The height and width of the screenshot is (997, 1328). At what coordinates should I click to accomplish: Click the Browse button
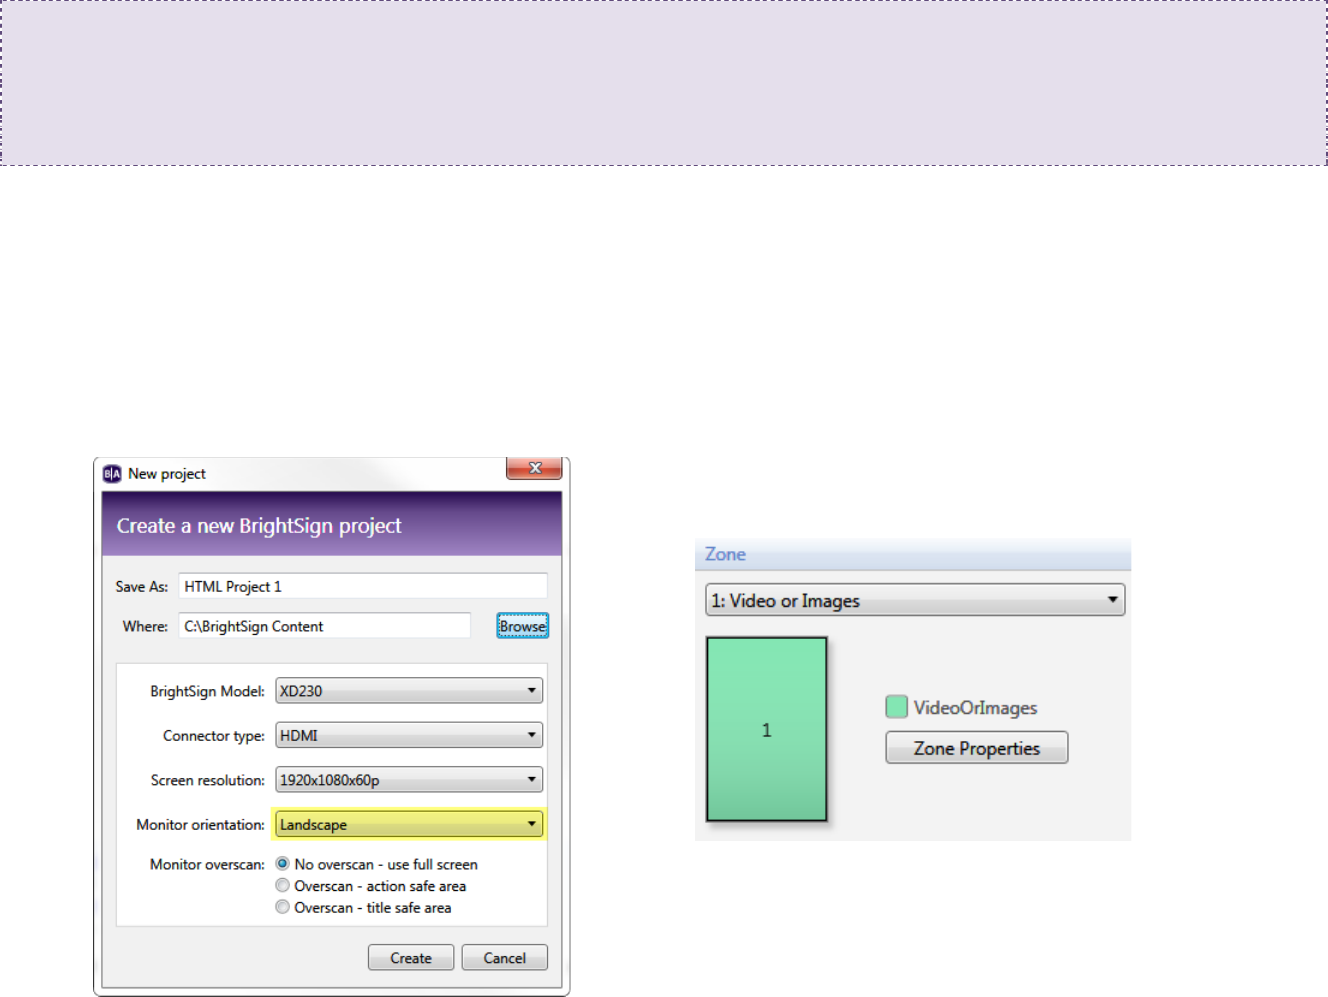tap(523, 626)
